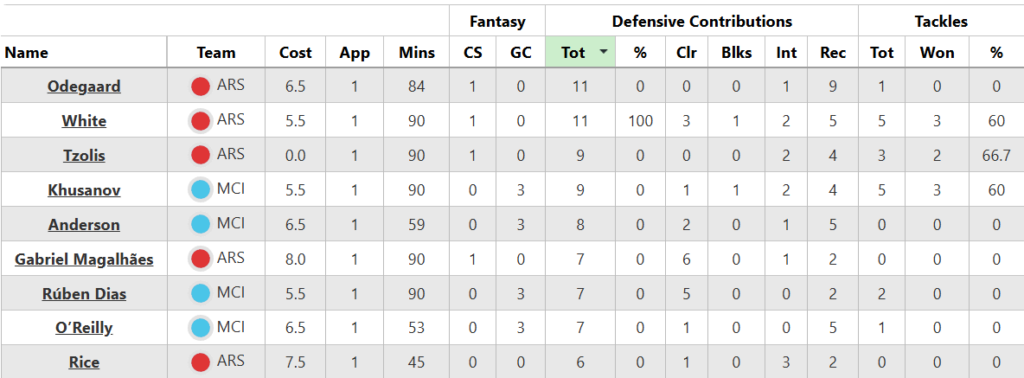The width and height of the screenshot is (1024, 378).
Task: Open the Odegaard player link
Action: tap(84, 87)
